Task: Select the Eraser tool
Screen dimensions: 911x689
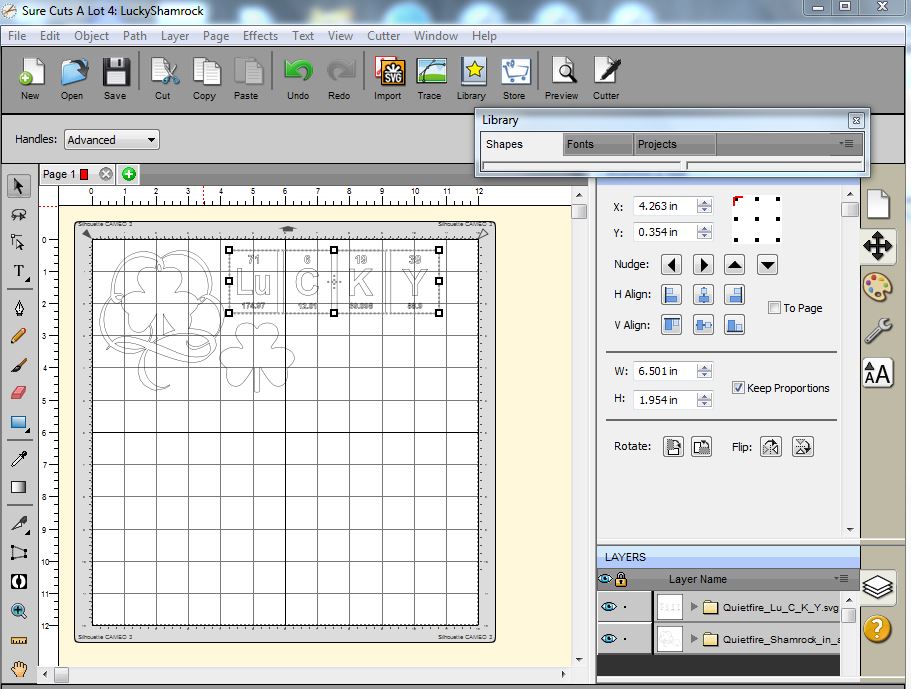Action: pyautogui.click(x=18, y=393)
